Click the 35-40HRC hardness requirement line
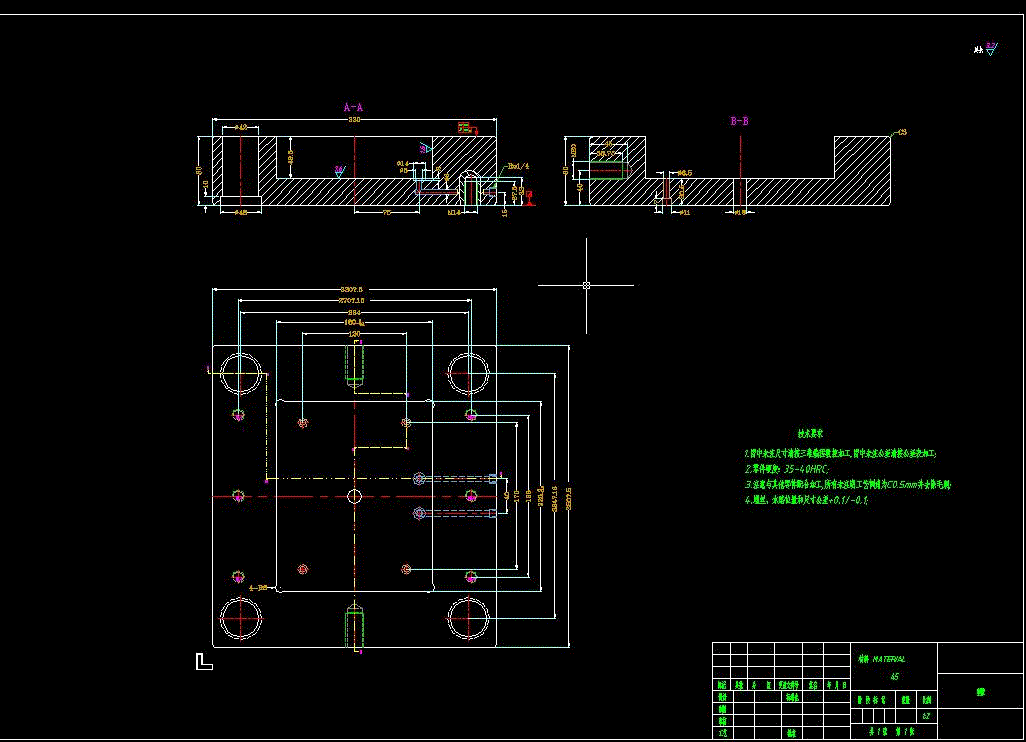1026x742 pixels. click(x=787, y=469)
